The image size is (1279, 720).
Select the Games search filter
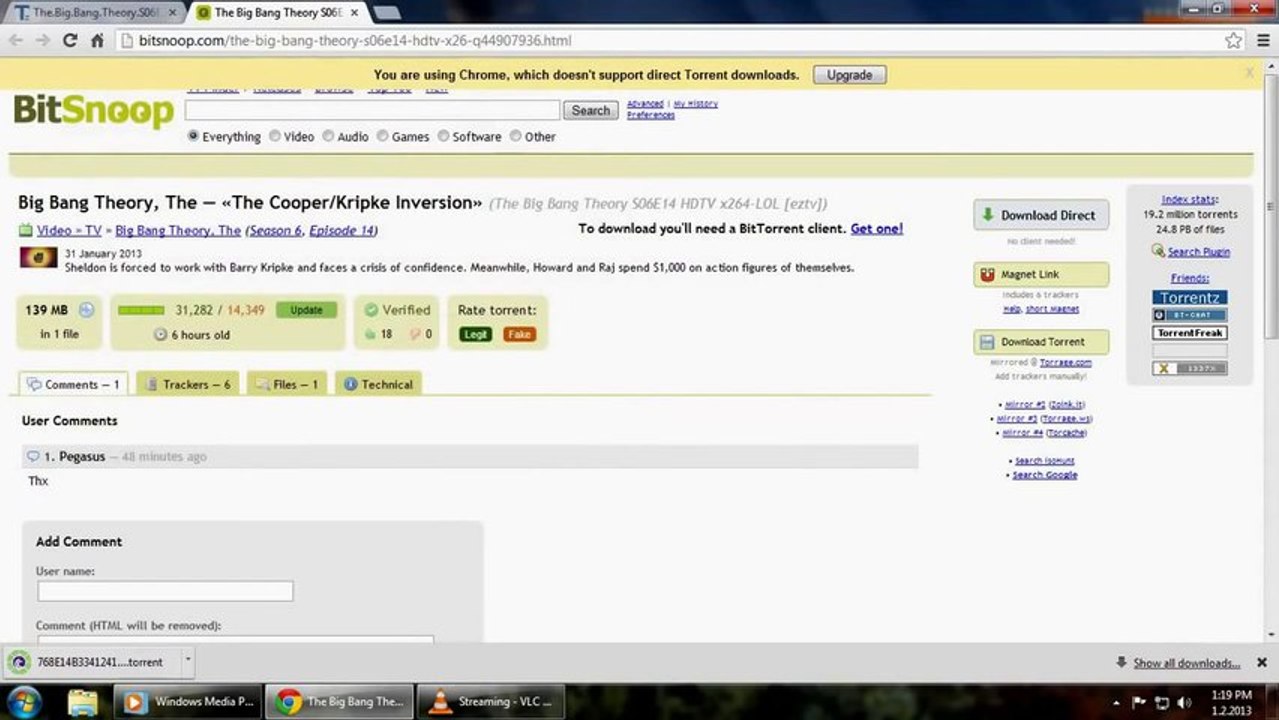(382, 136)
